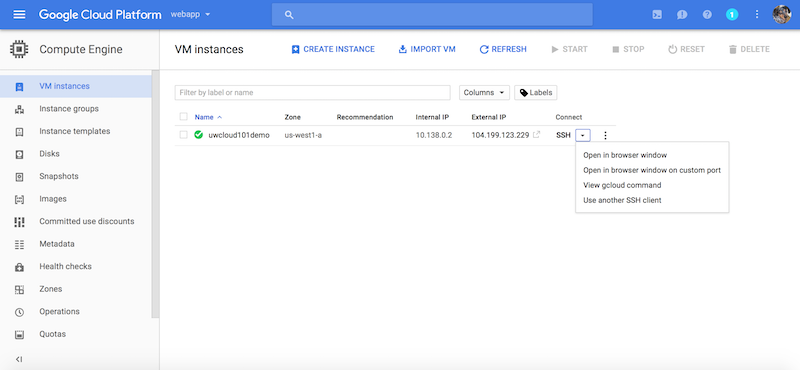Open the feedback chat icon
The height and width of the screenshot is (370, 800).
[682, 15]
